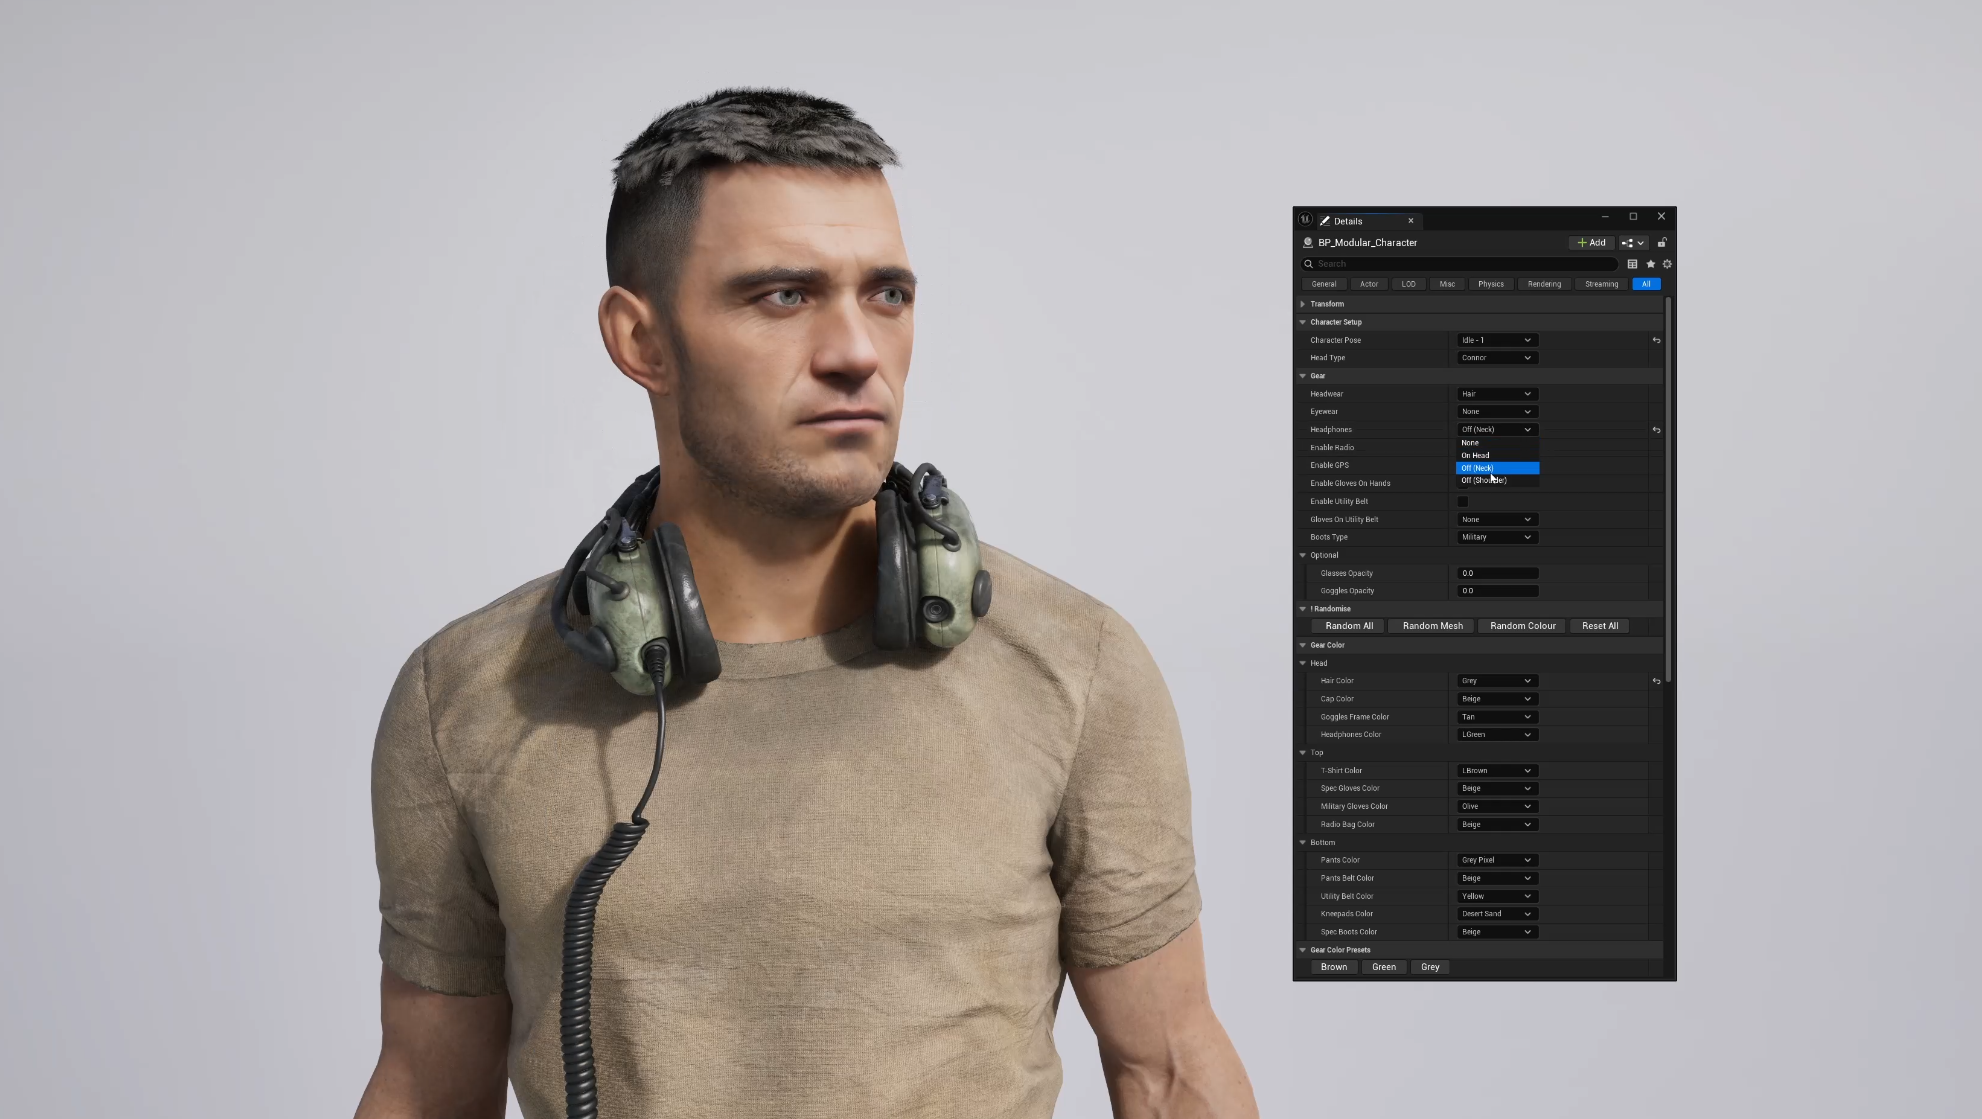
Task: Toggle the Enable Utility Belt checkbox
Action: click(1463, 502)
